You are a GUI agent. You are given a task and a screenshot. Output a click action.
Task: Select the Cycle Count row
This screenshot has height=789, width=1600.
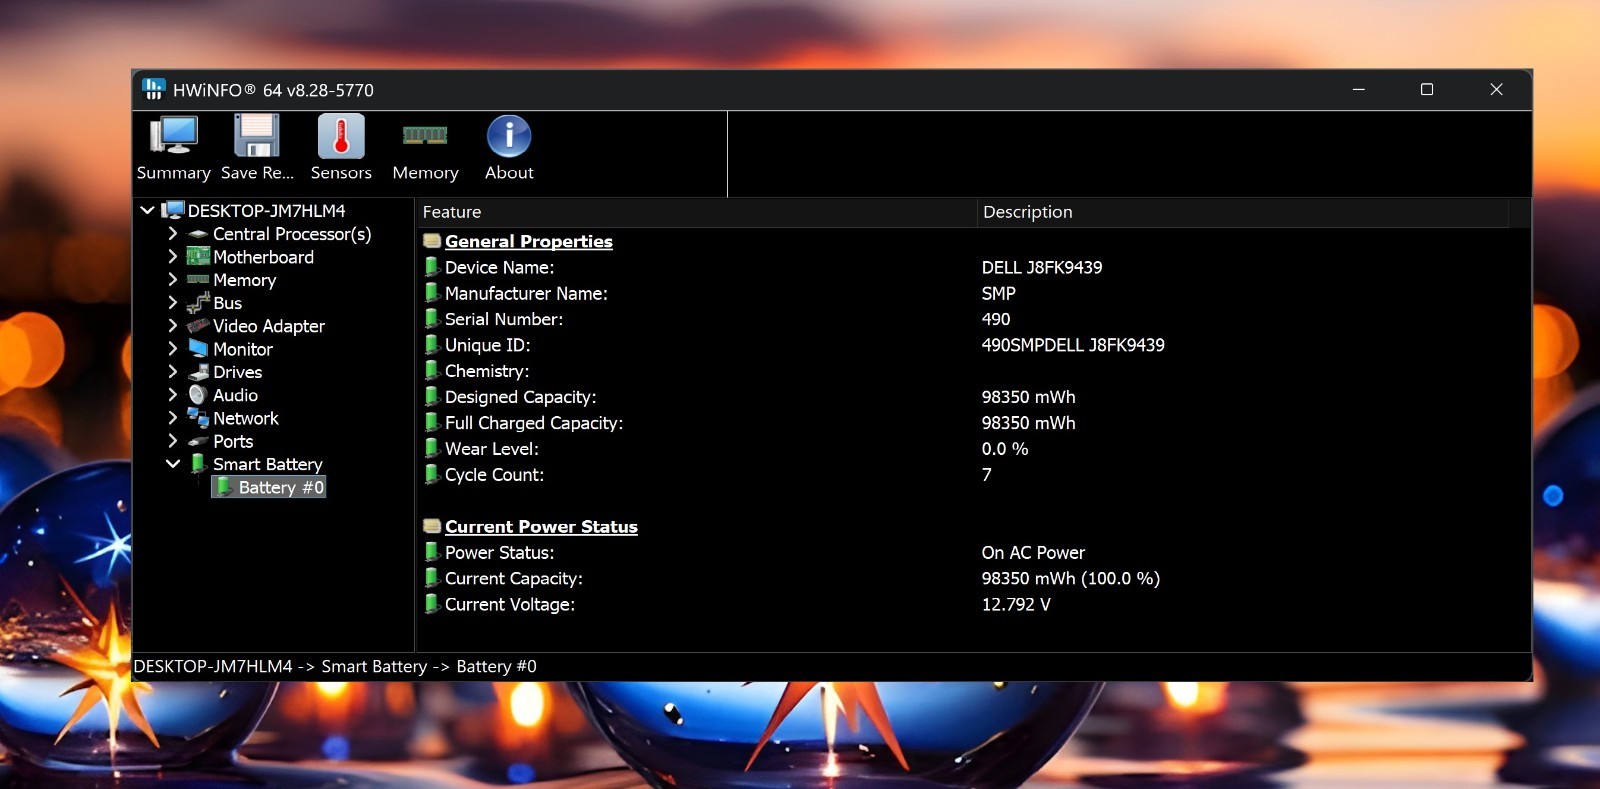(972, 475)
